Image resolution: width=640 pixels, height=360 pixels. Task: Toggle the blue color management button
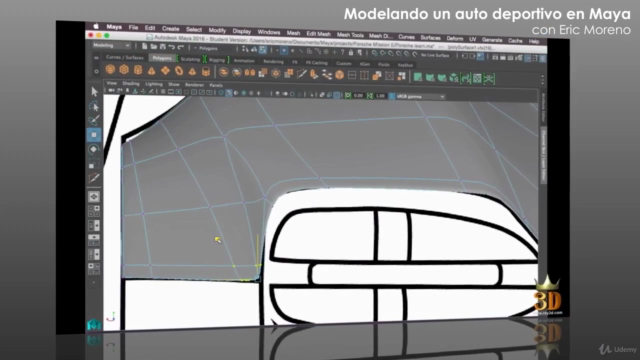[x=391, y=96]
